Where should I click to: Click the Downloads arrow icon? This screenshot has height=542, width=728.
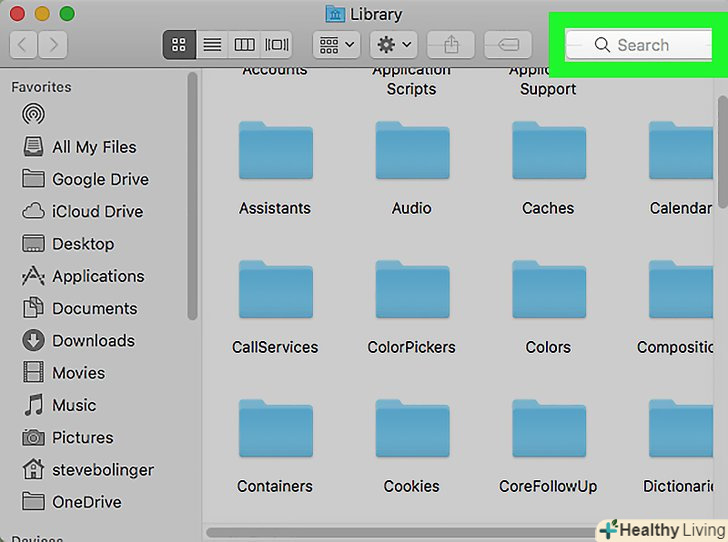33,340
